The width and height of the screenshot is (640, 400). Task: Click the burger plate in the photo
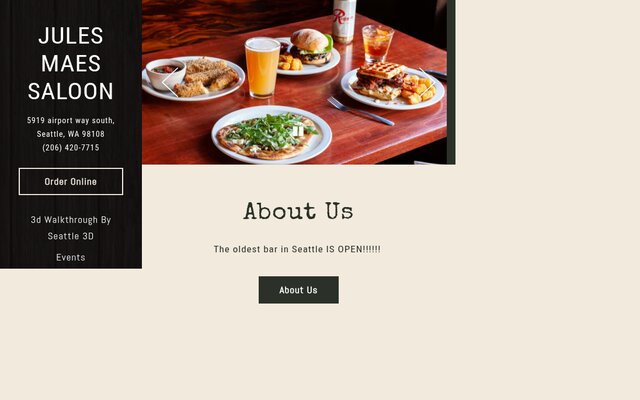(x=308, y=54)
